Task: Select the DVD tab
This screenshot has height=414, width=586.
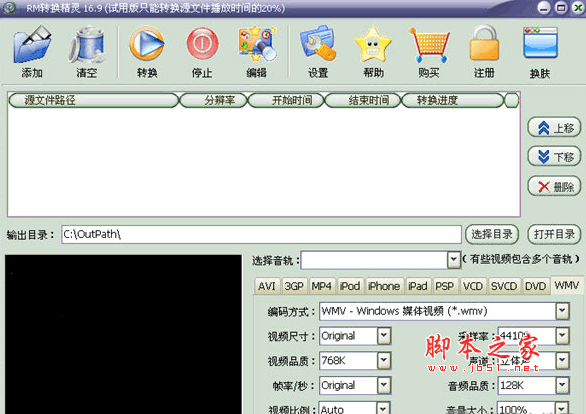Action: [536, 286]
